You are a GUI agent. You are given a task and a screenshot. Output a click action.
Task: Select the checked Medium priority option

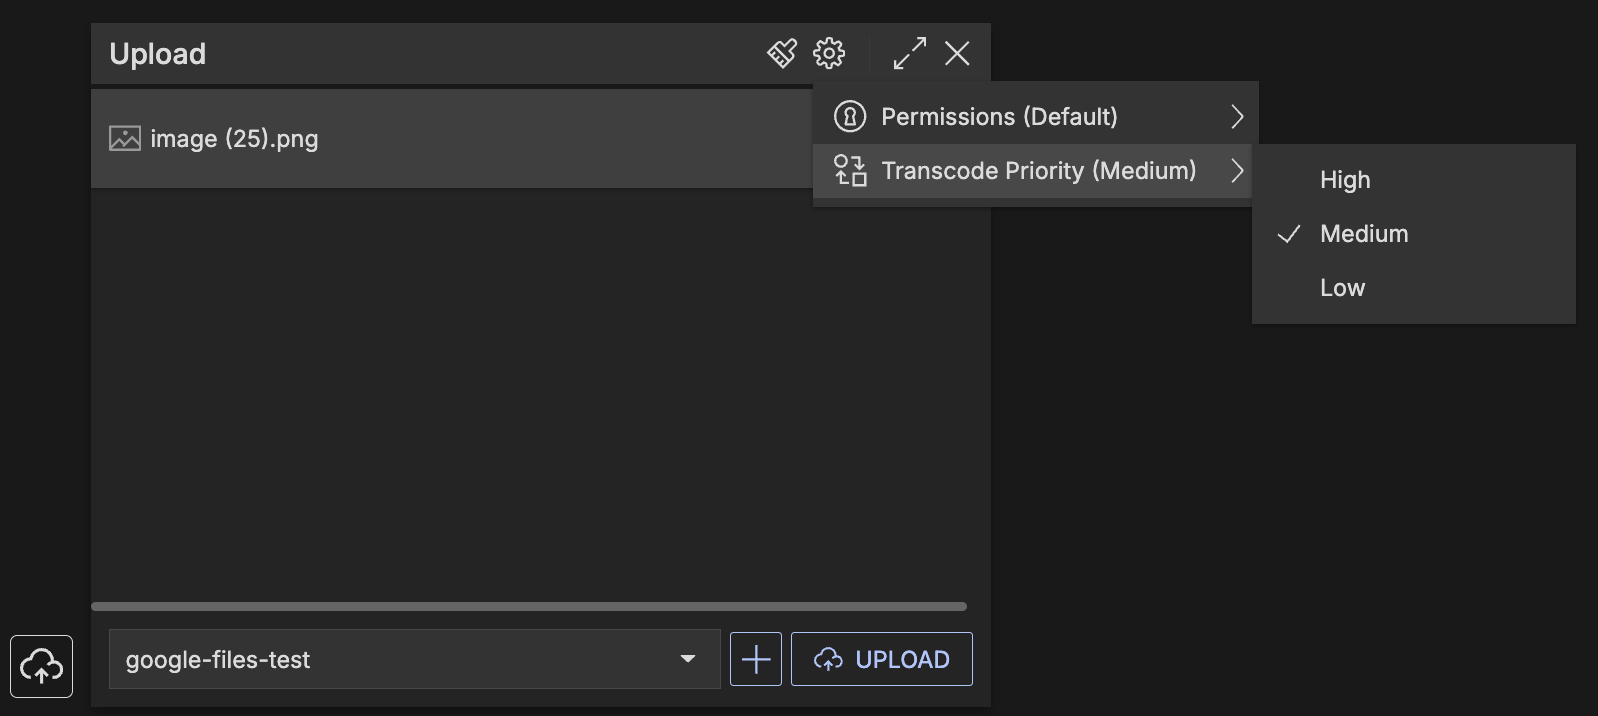(x=1364, y=234)
